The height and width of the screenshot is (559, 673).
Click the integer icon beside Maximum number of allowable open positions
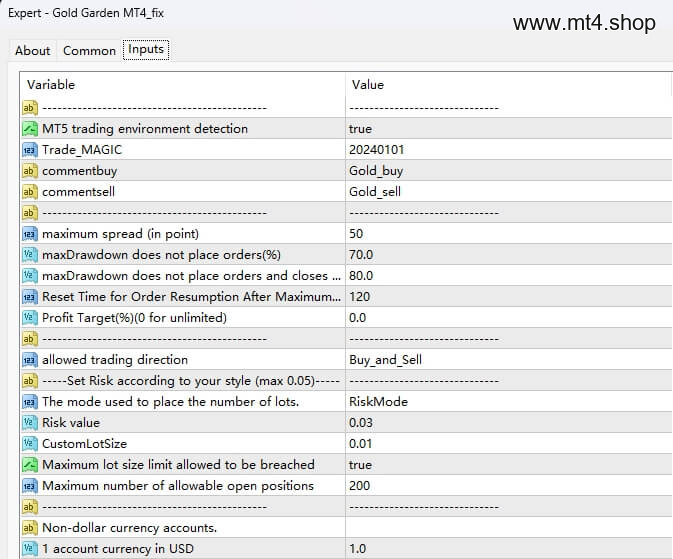(30, 486)
